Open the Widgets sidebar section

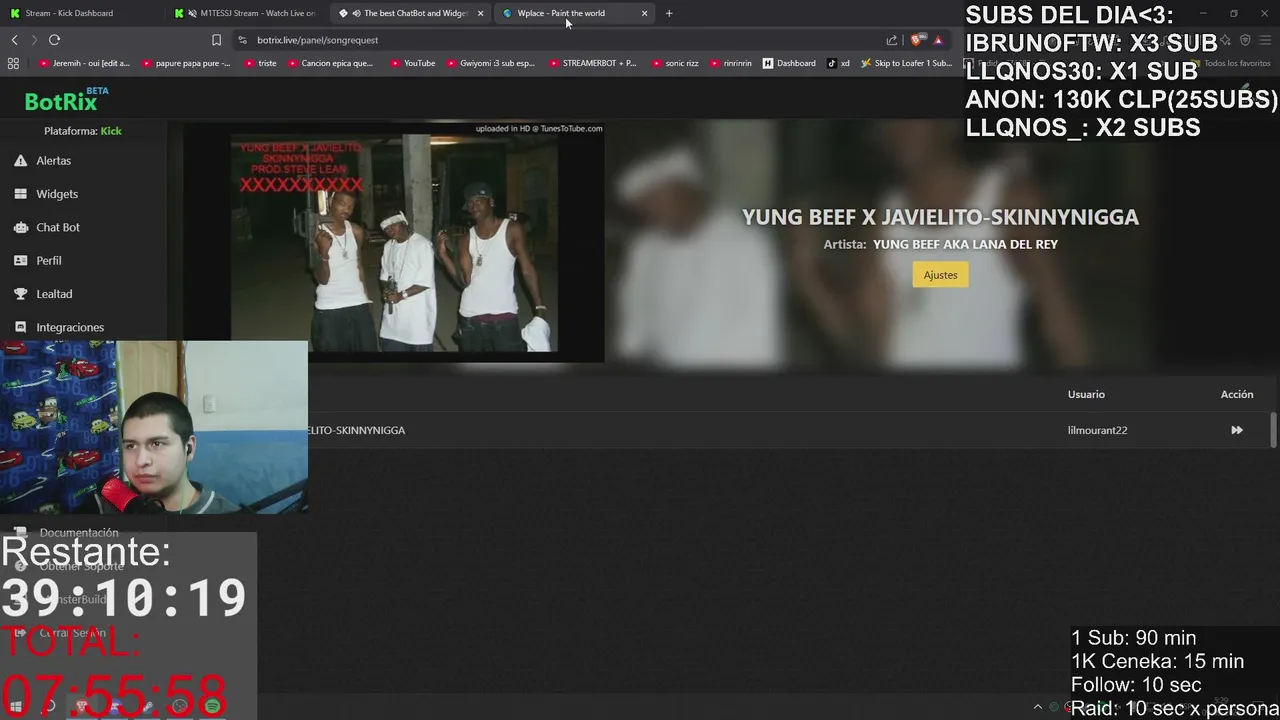coord(57,194)
